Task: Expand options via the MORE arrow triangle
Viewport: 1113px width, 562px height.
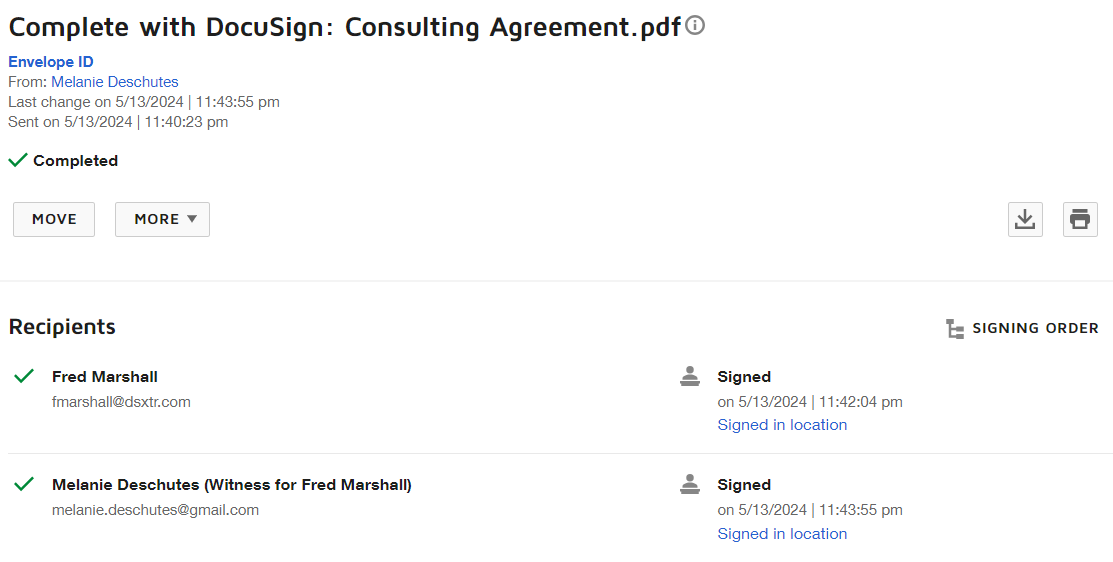Action: tap(192, 219)
